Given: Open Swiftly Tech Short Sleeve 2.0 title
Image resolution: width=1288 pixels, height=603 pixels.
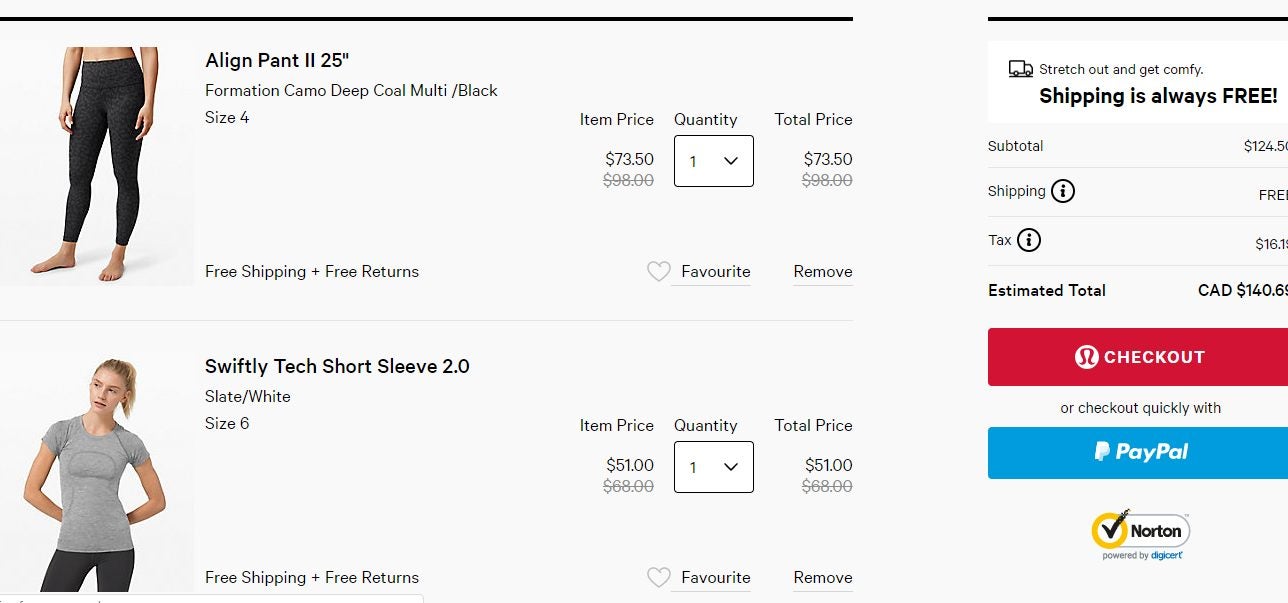Looking at the screenshot, I should pos(337,366).
